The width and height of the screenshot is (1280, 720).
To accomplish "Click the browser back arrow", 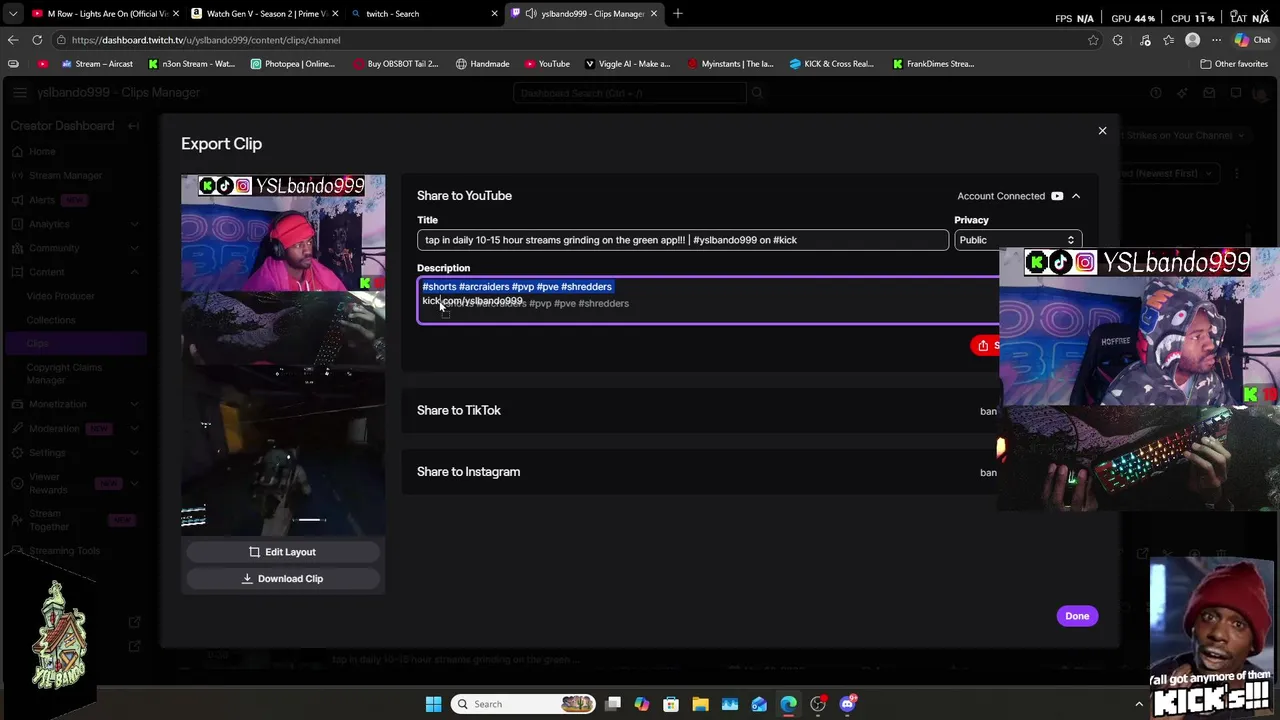I will coord(13,40).
